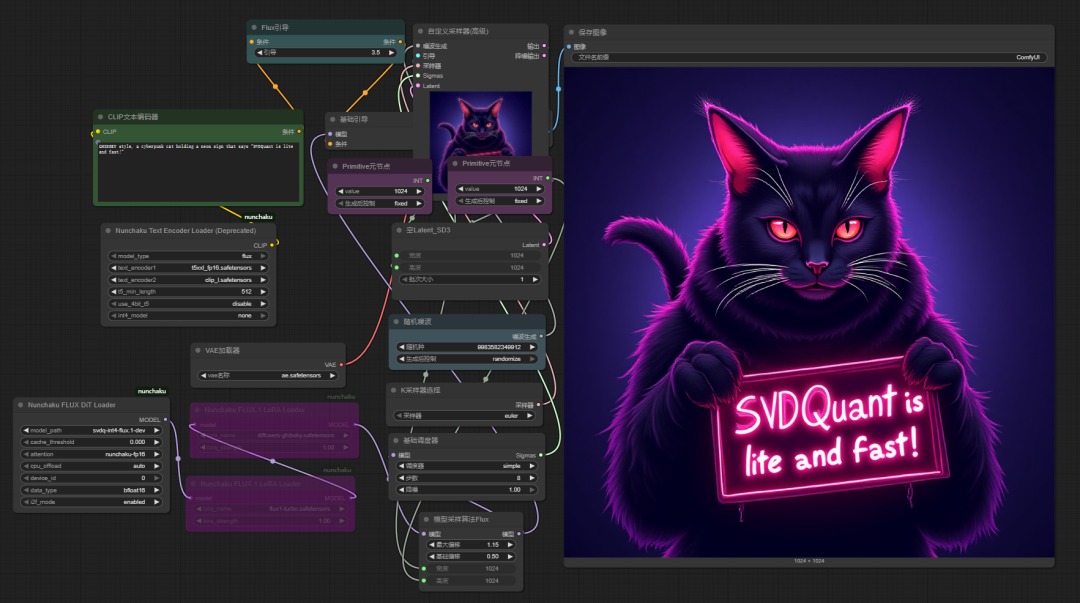Collapse the 模型采样算法Flux node title dot
Viewport: 1080px width, 603px height.
426,520
